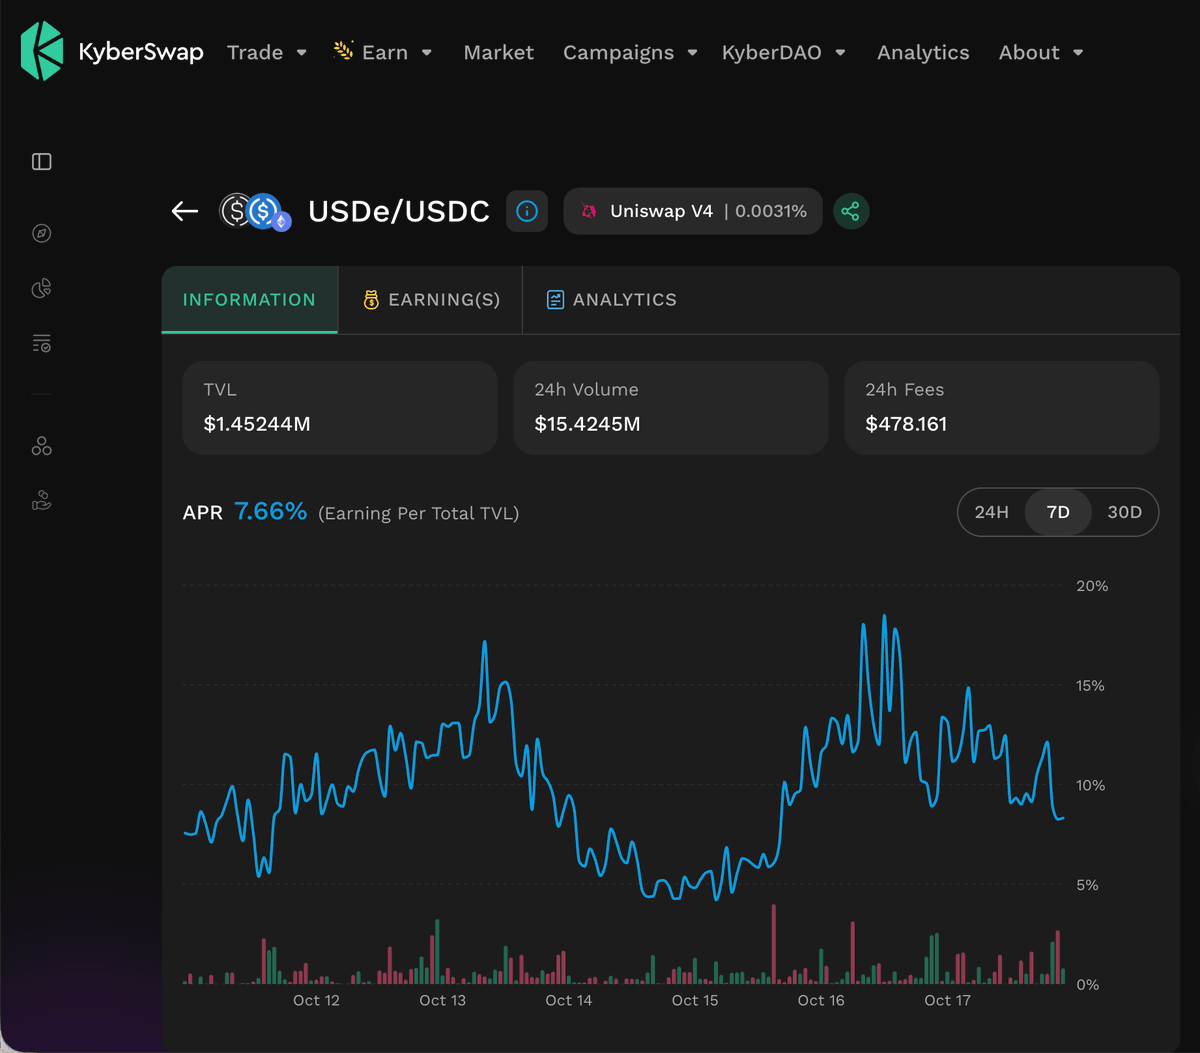
Task: Click the USDe/USDC pool title
Action: [399, 211]
